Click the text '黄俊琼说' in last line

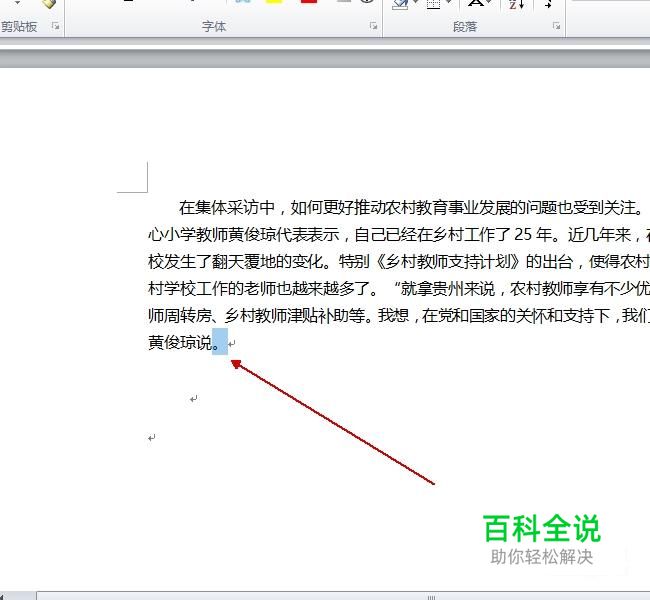[180, 343]
